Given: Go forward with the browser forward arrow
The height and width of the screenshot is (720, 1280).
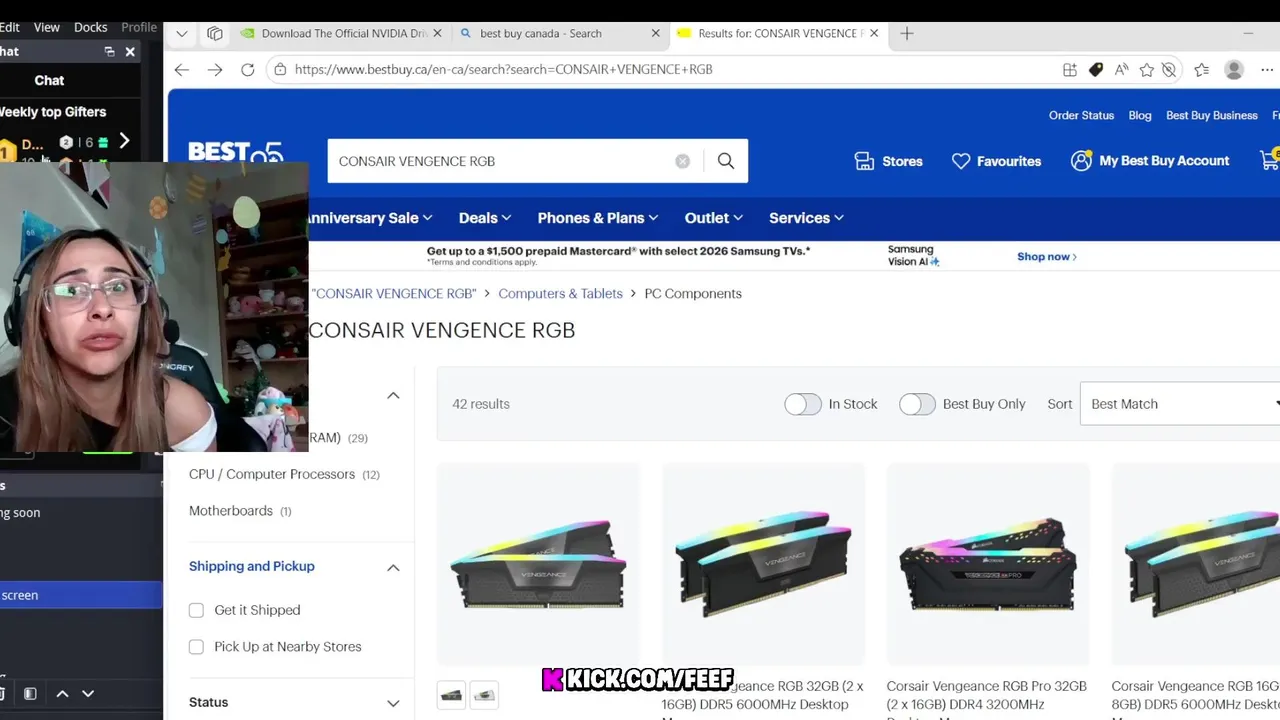Looking at the screenshot, I should (x=215, y=69).
